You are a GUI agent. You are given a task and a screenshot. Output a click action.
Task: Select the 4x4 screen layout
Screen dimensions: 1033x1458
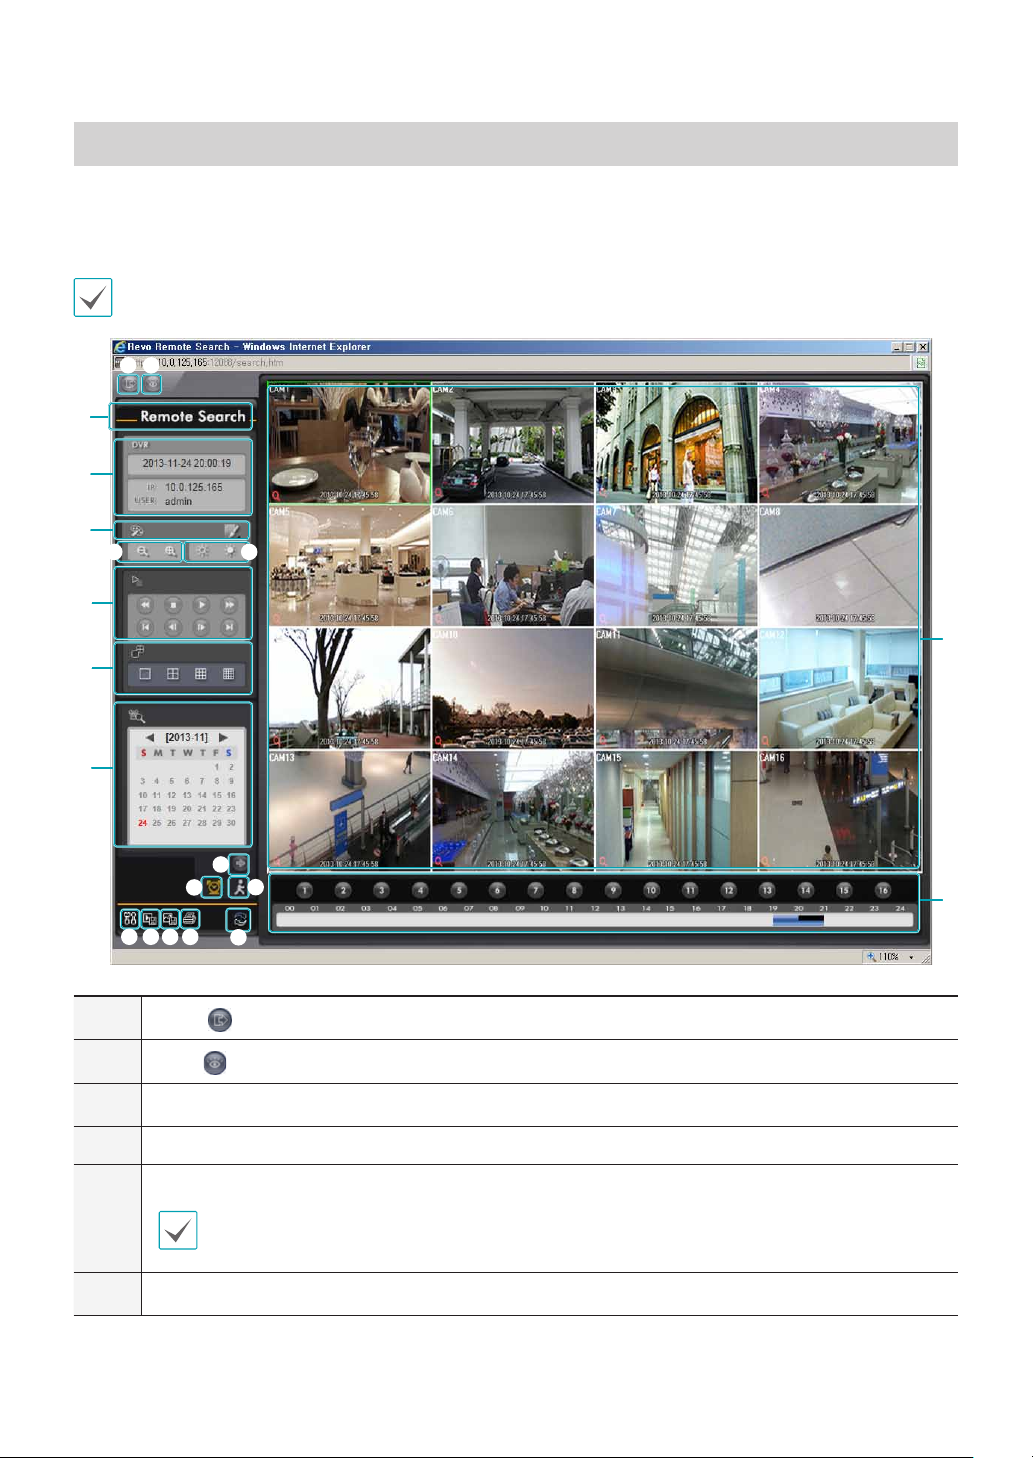tap(229, 674)
